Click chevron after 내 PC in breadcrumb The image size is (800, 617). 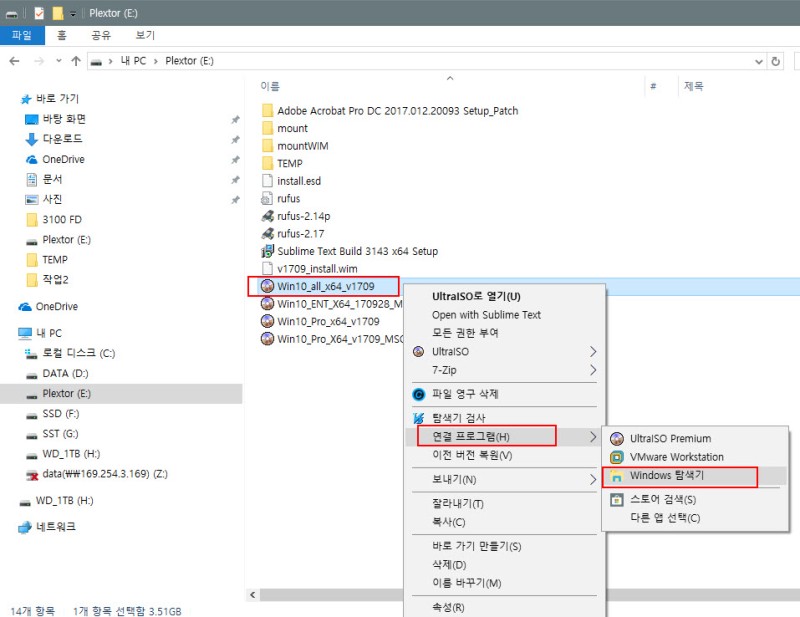(x=156, y=61)
